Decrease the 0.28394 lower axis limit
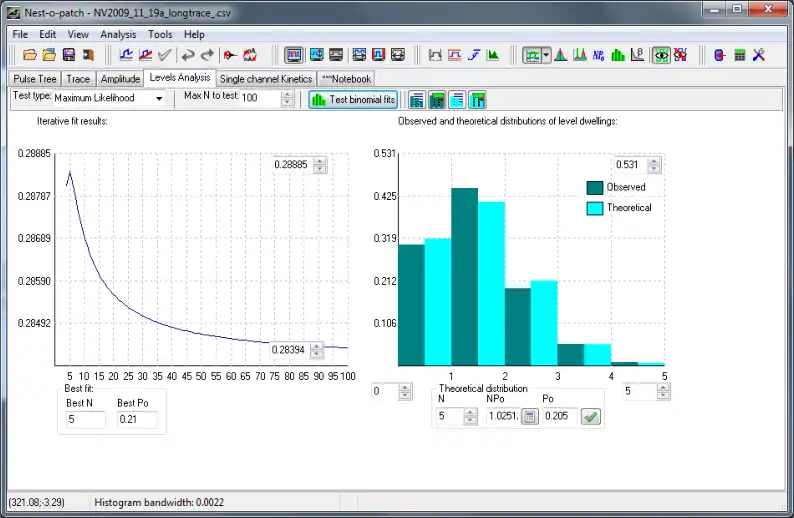This screenshot has width=794, height=518. click(x=317, y=354)
